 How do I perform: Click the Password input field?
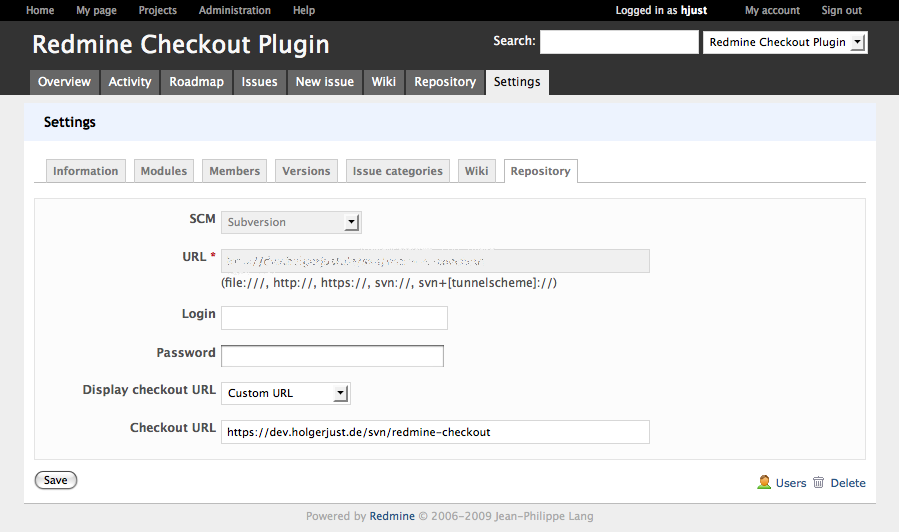(x=333, y=356)
